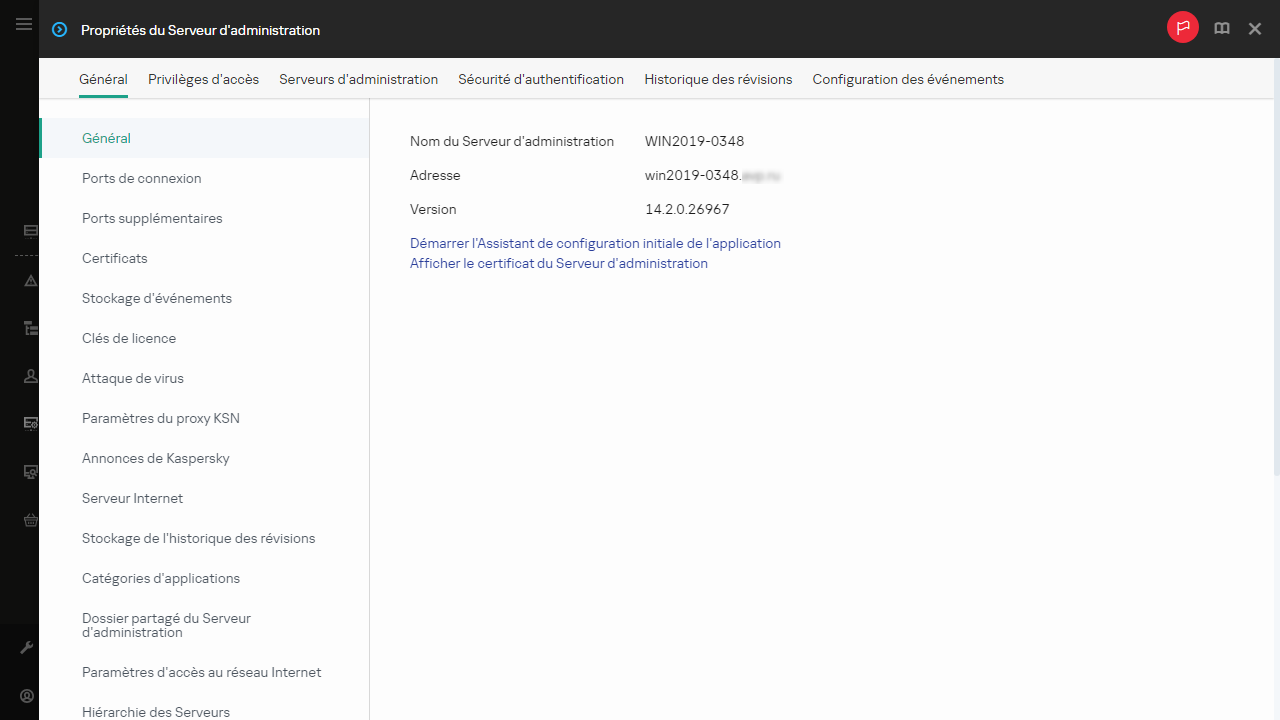Go to Configuration des événements tab
The width and height of the screenshot is (1280, 720).
point(908,79)
